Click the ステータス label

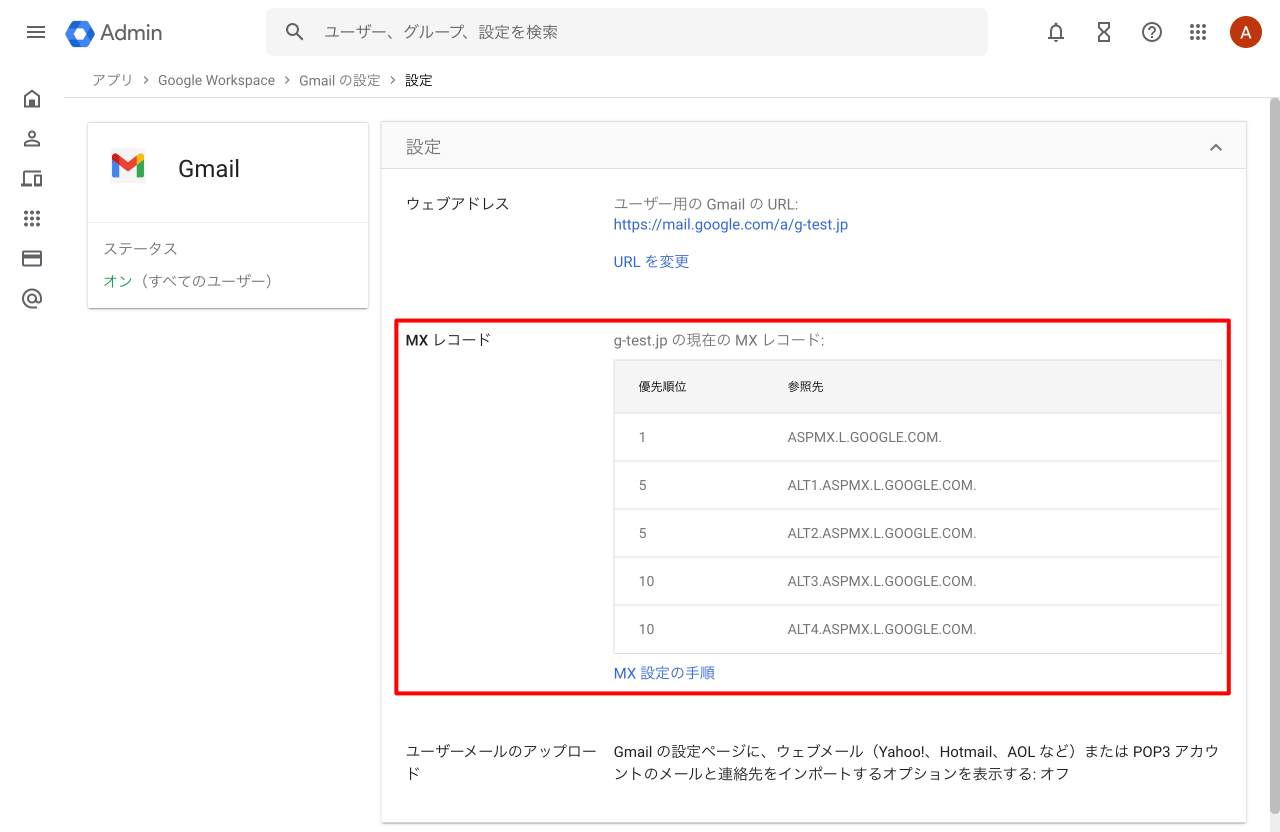coord(141,249)
